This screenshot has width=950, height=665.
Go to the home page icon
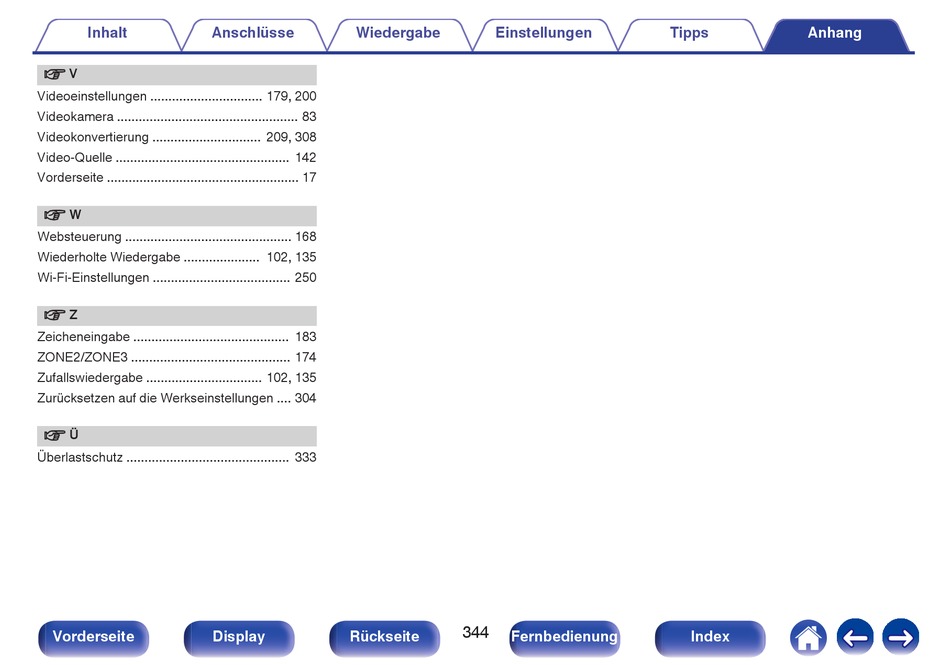click(808, 637)
